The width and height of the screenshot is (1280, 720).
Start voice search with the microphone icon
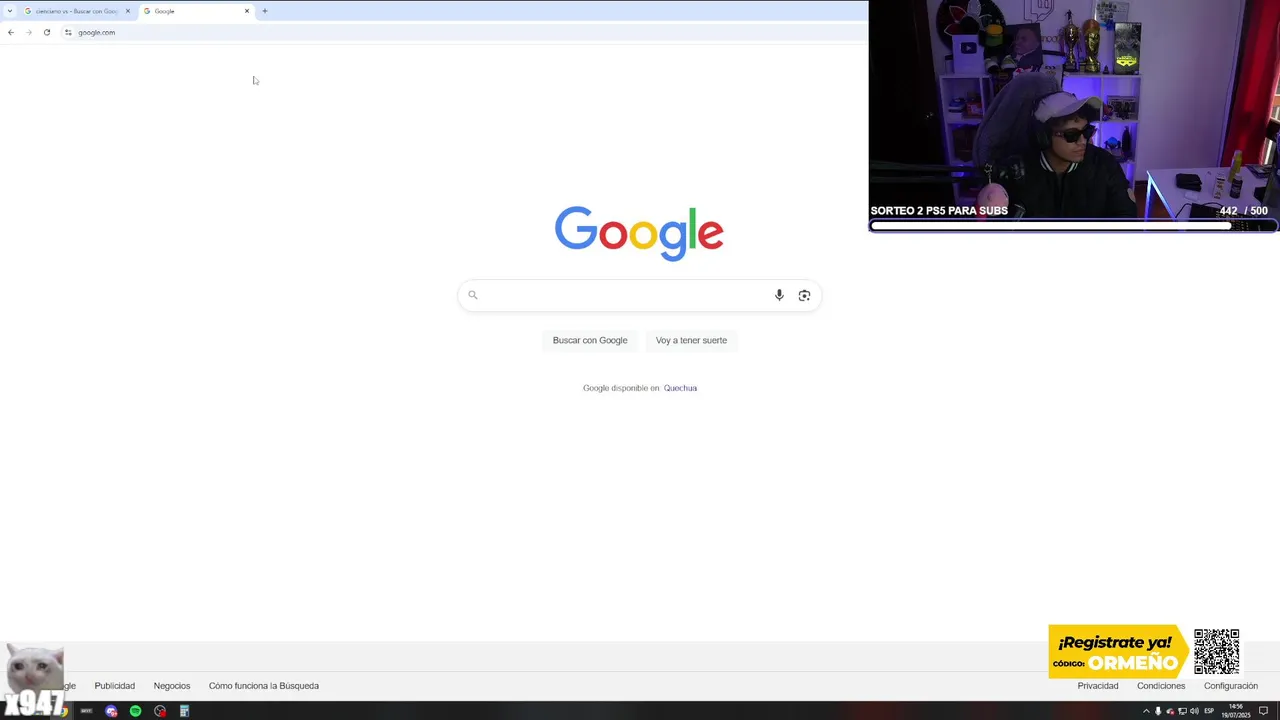coord(779,295)
